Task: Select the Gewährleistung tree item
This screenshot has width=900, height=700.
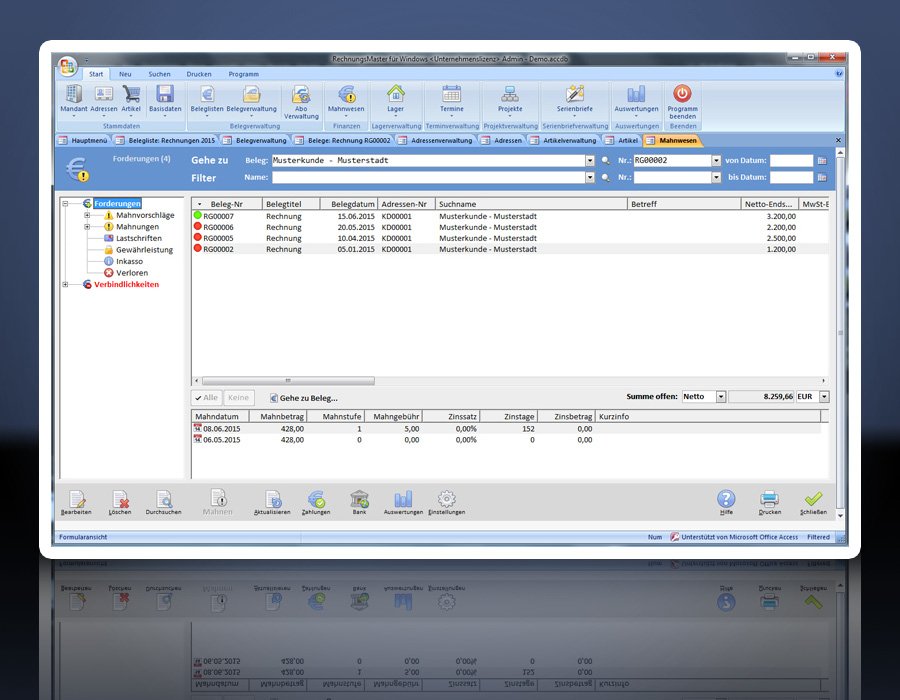Action: click(x=144, y=250)
